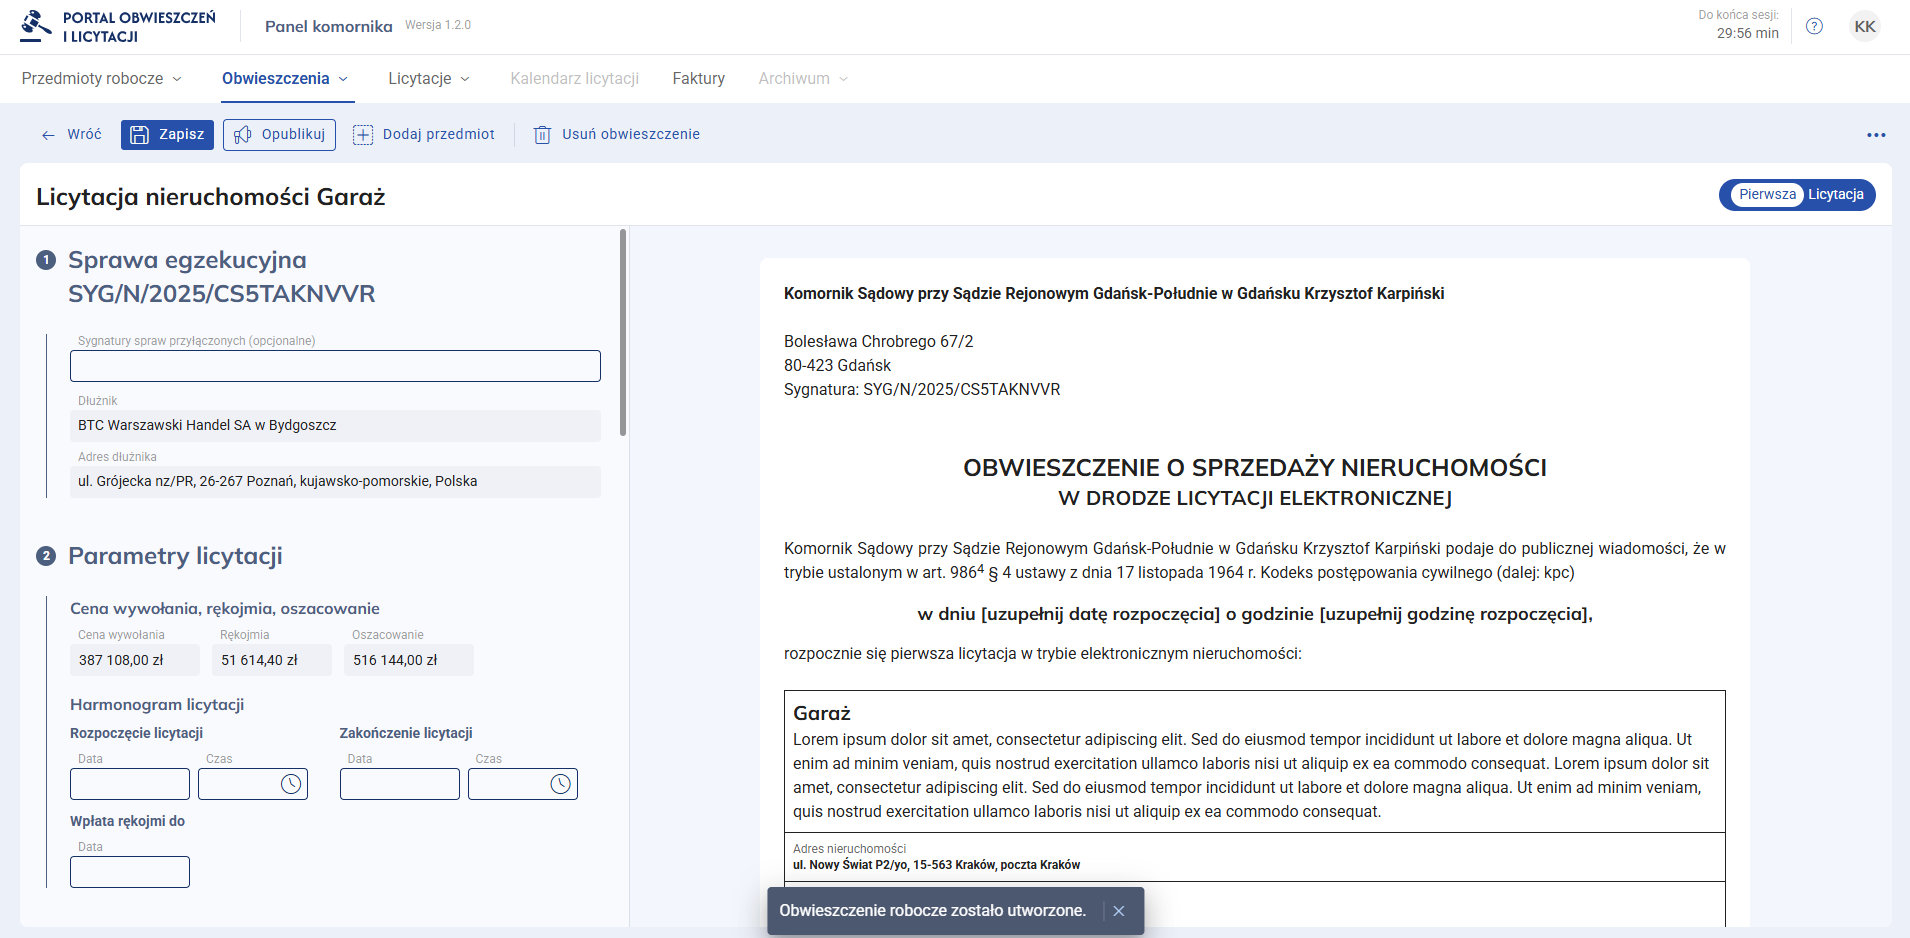
Task: Click Dodaj przedmiot button
Action: coord(424,135)
